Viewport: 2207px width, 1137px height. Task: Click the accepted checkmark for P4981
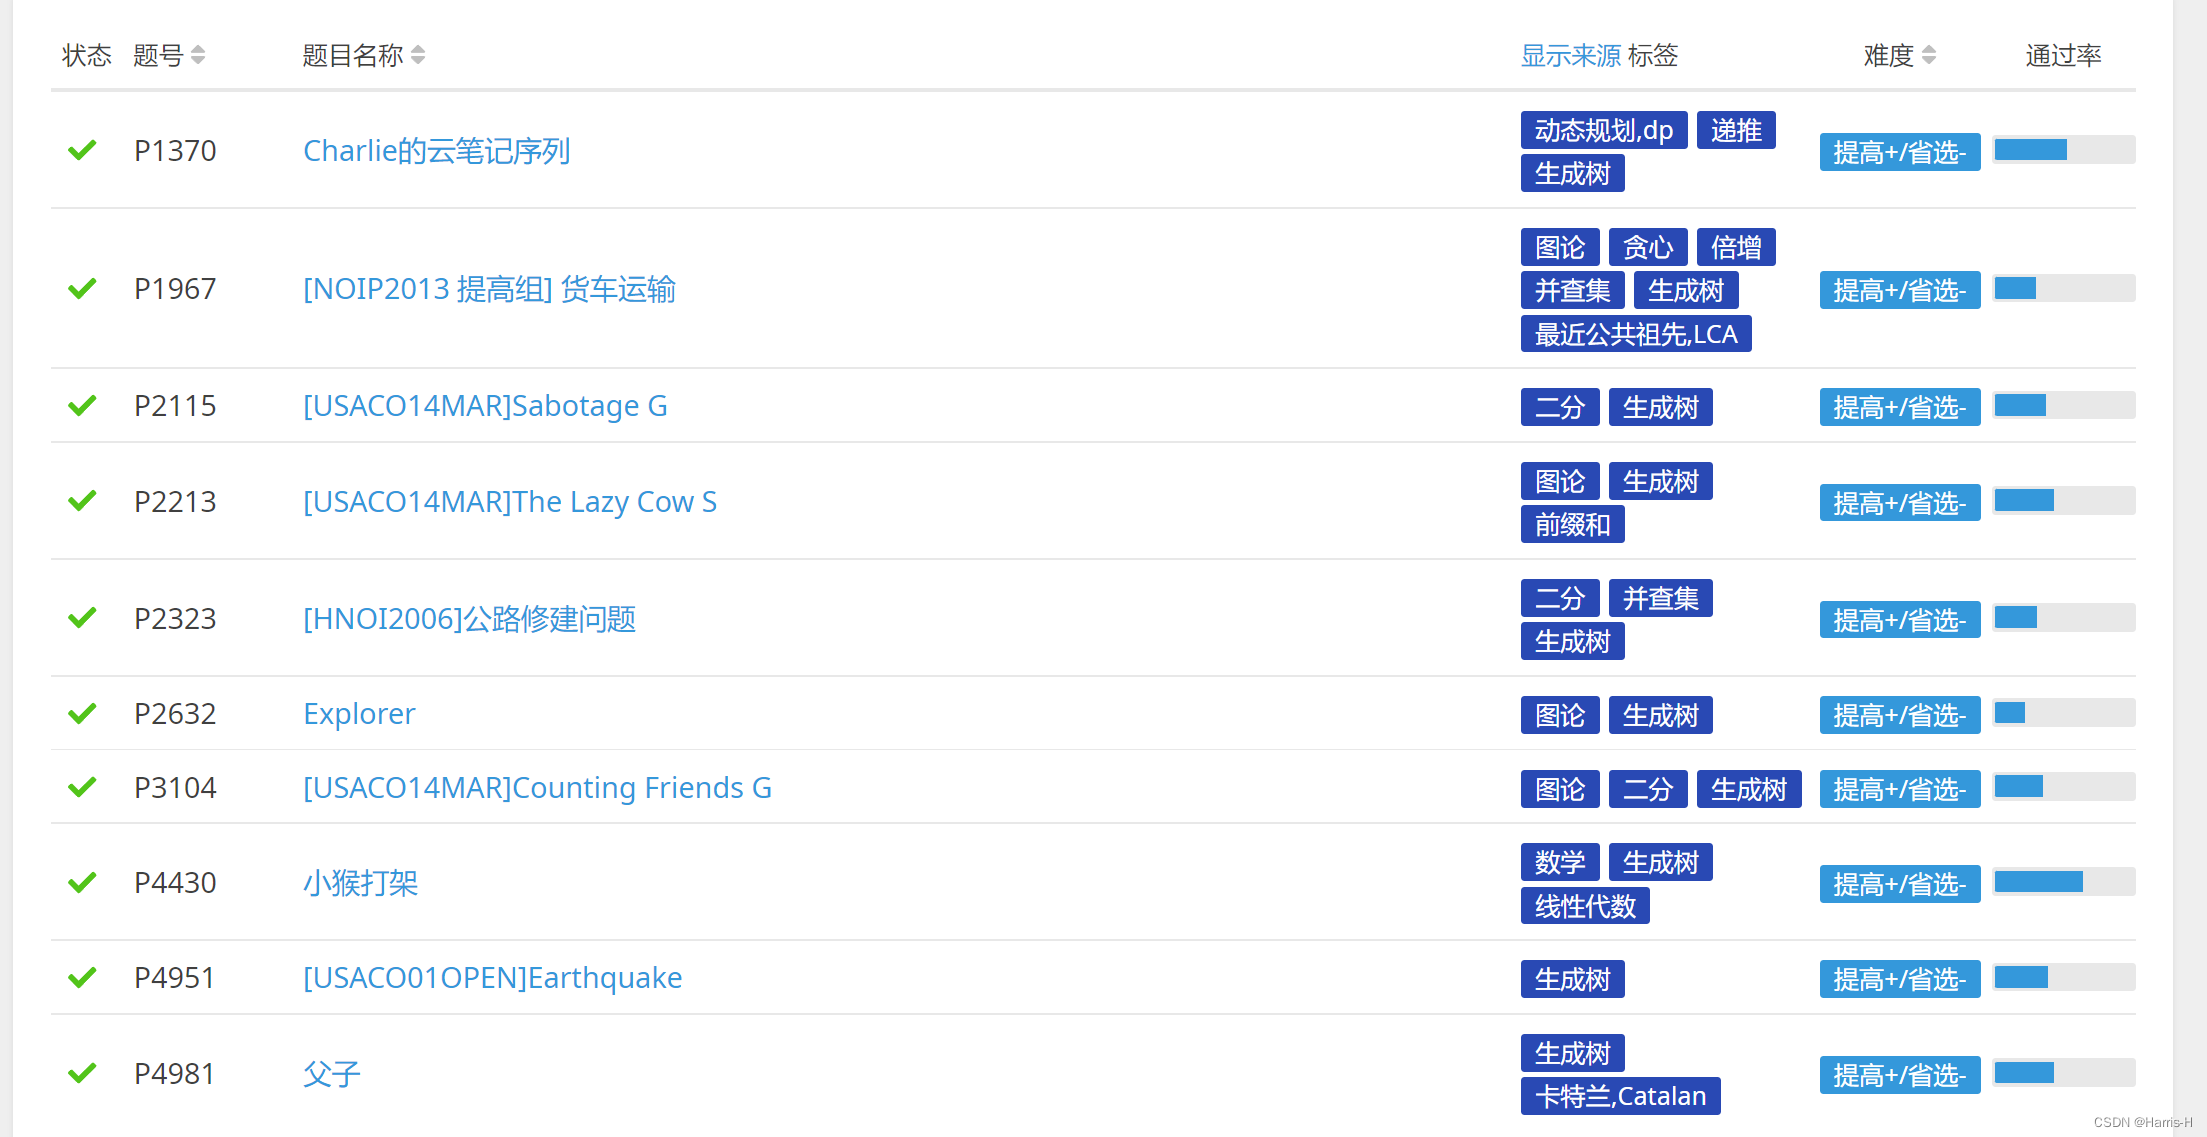pos(82,1074)
